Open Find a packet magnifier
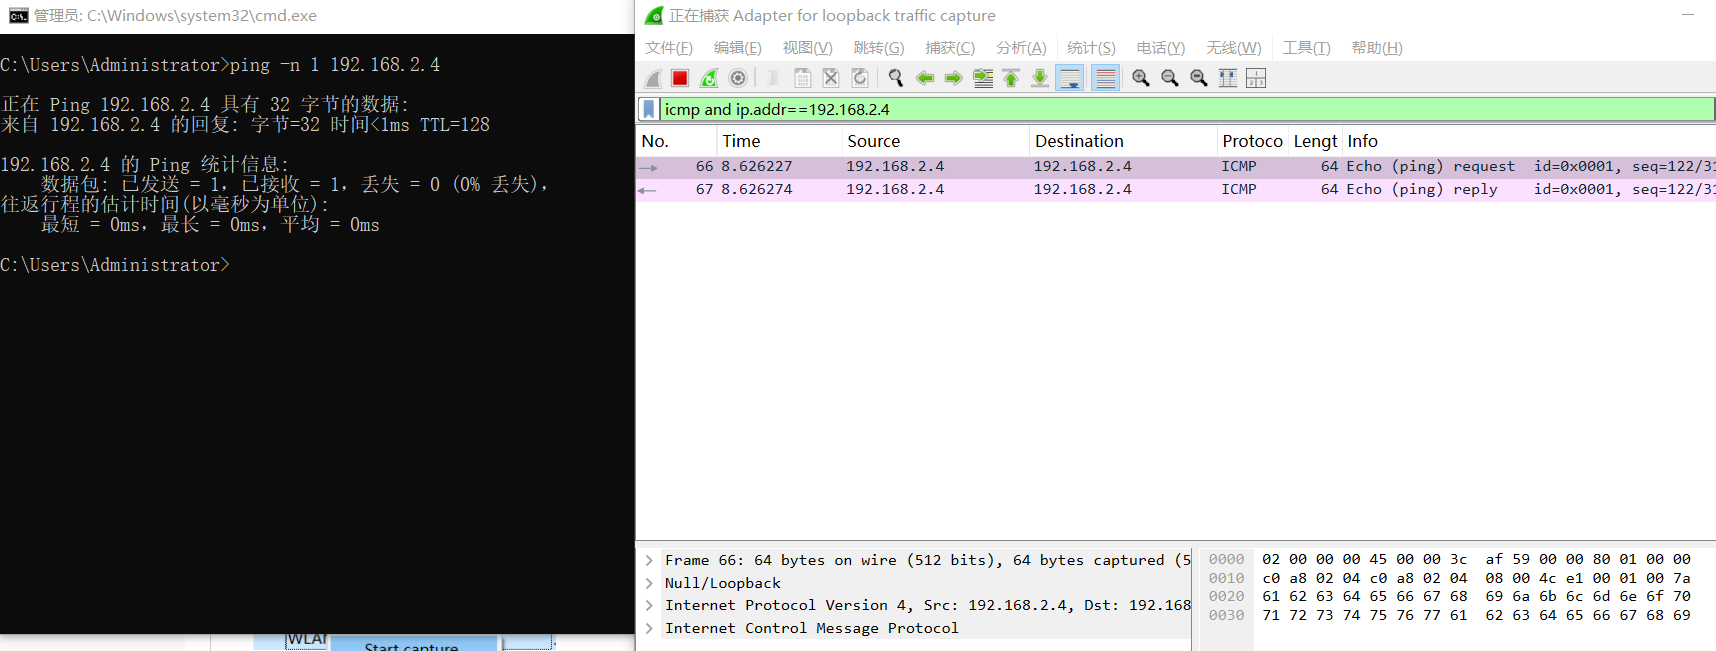This screenshot has width=1716, height=651. pyautogui.click(x=896, y=78)
